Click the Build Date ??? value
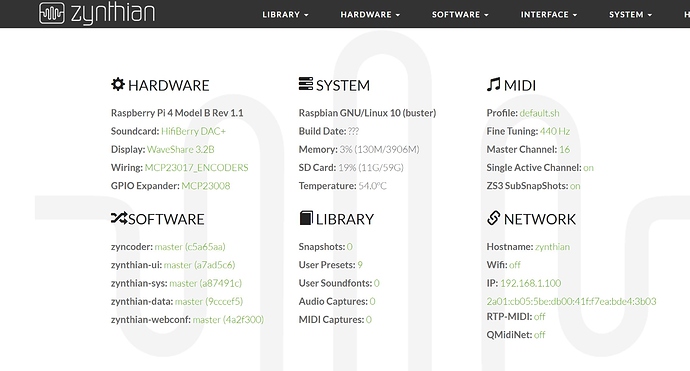Image resolution: width=690 pixels, height=371 pixels. pos(353,131)
